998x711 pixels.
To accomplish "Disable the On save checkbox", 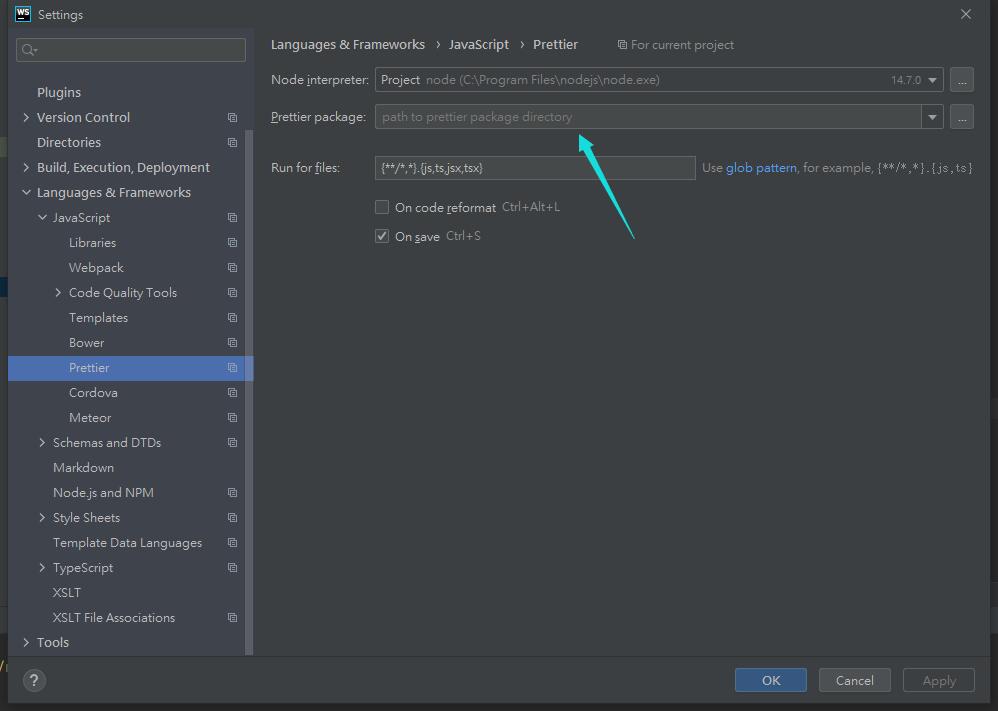I will coord(382,236).
